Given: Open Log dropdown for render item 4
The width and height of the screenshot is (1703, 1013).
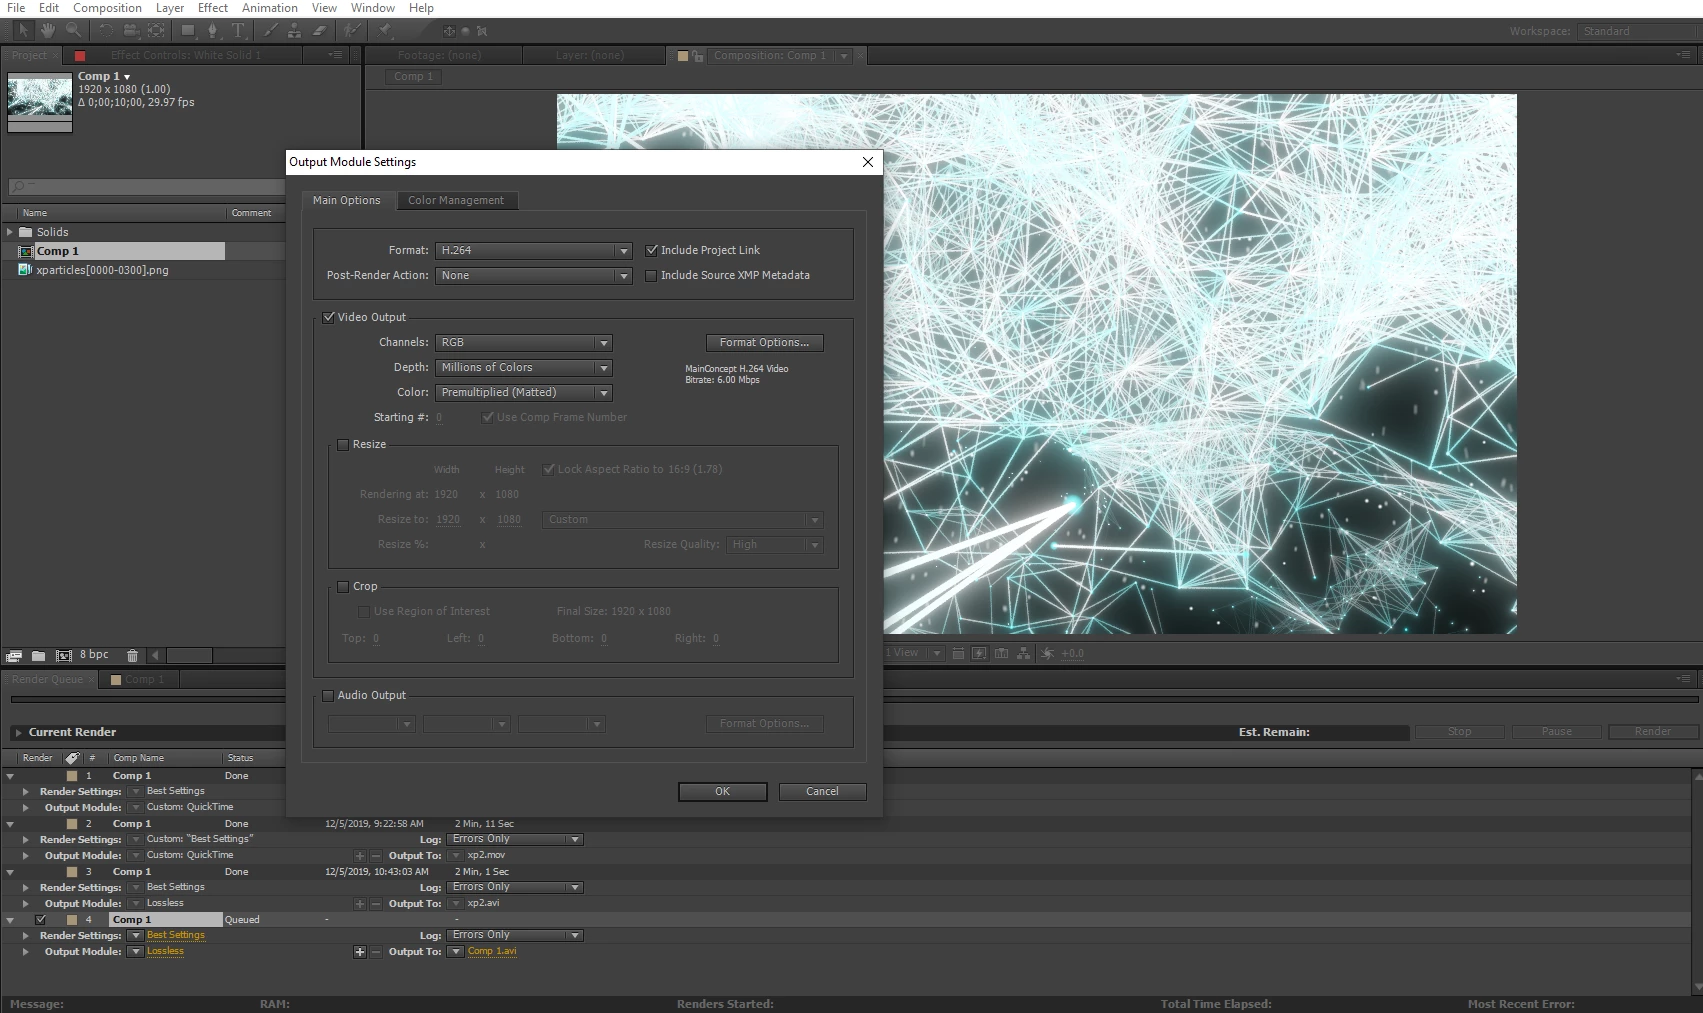Looking at the screenshot, I should [x=516, y=935].
